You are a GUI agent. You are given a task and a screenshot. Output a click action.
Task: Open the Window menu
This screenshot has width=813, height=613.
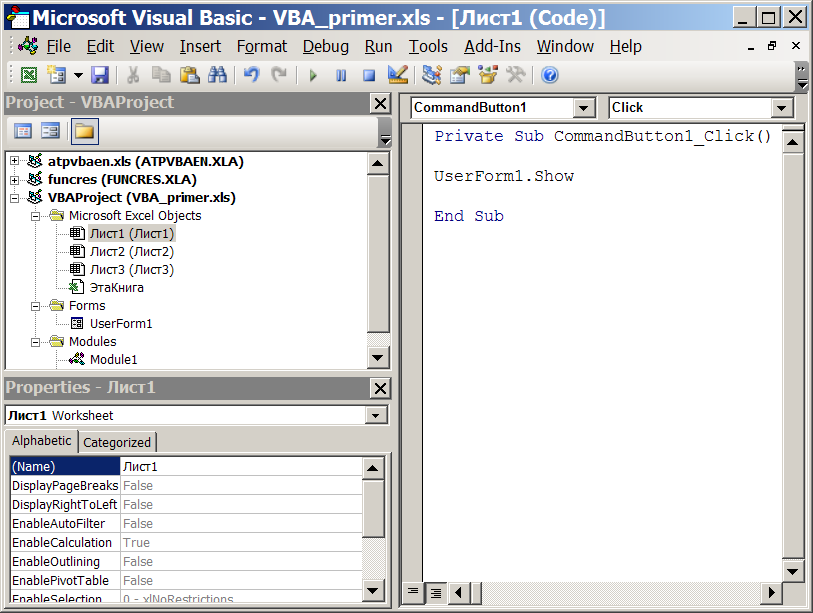pyautogui.click(x=565, y=47)
